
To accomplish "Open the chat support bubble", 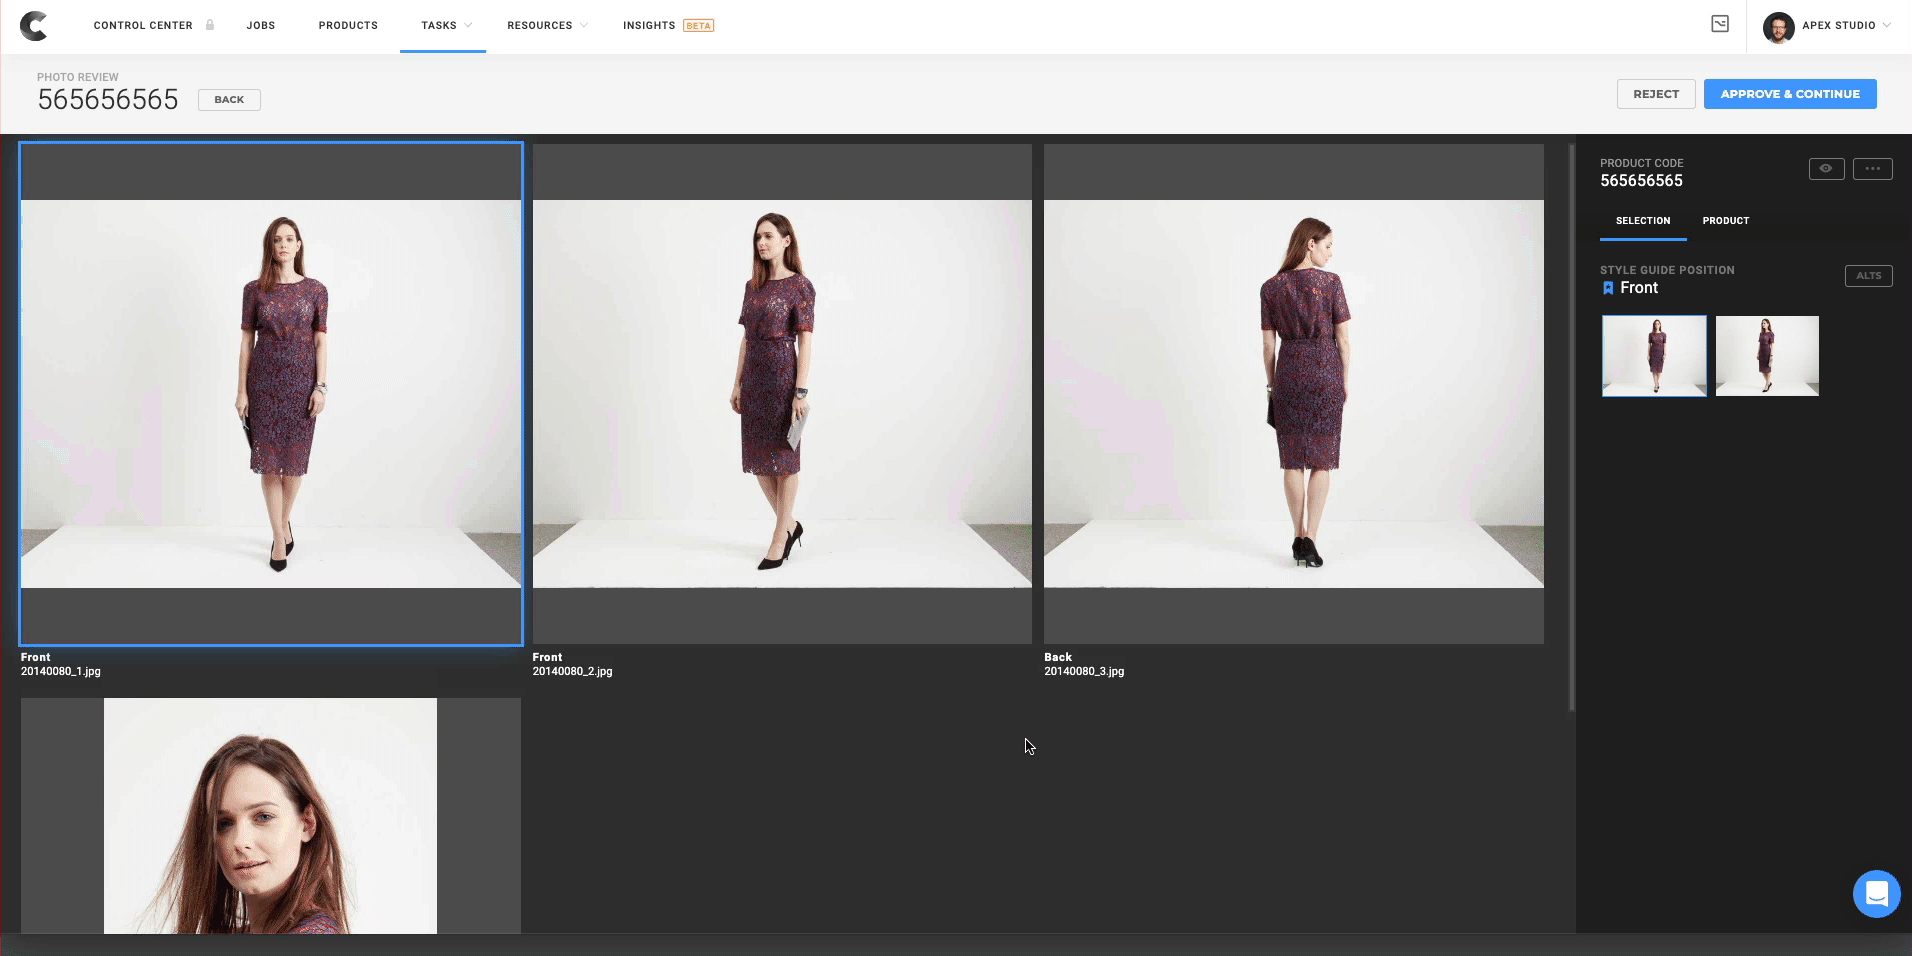I will click(1876, 893).
